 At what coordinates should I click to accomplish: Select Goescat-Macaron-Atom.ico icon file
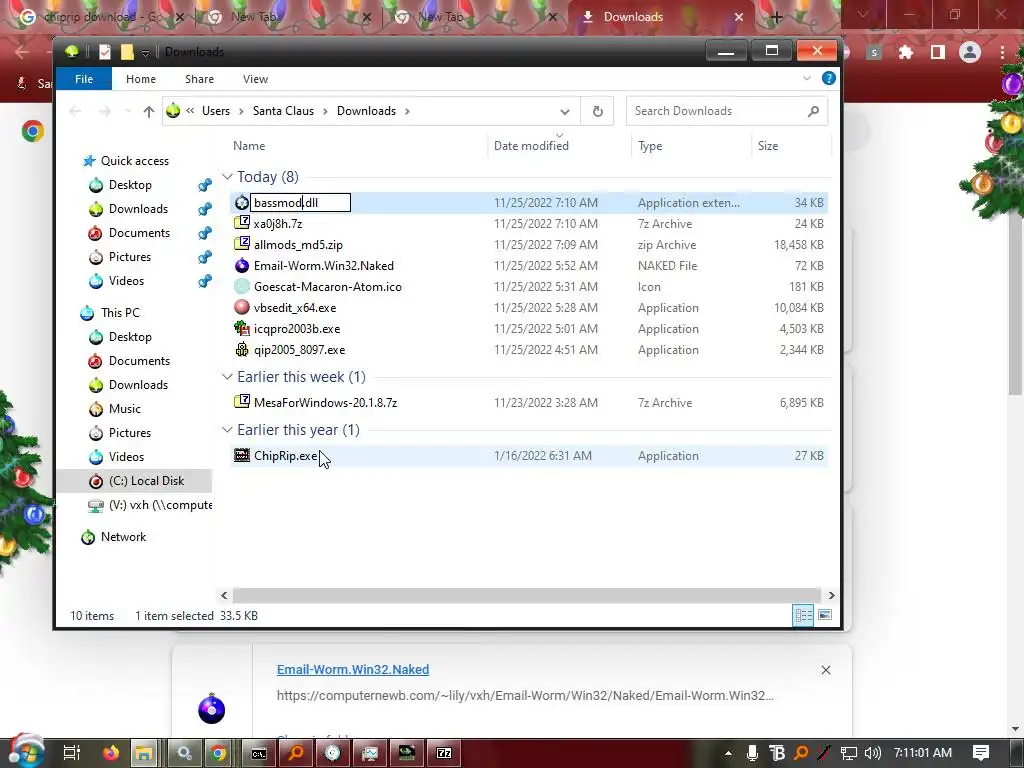pos(242,286)
